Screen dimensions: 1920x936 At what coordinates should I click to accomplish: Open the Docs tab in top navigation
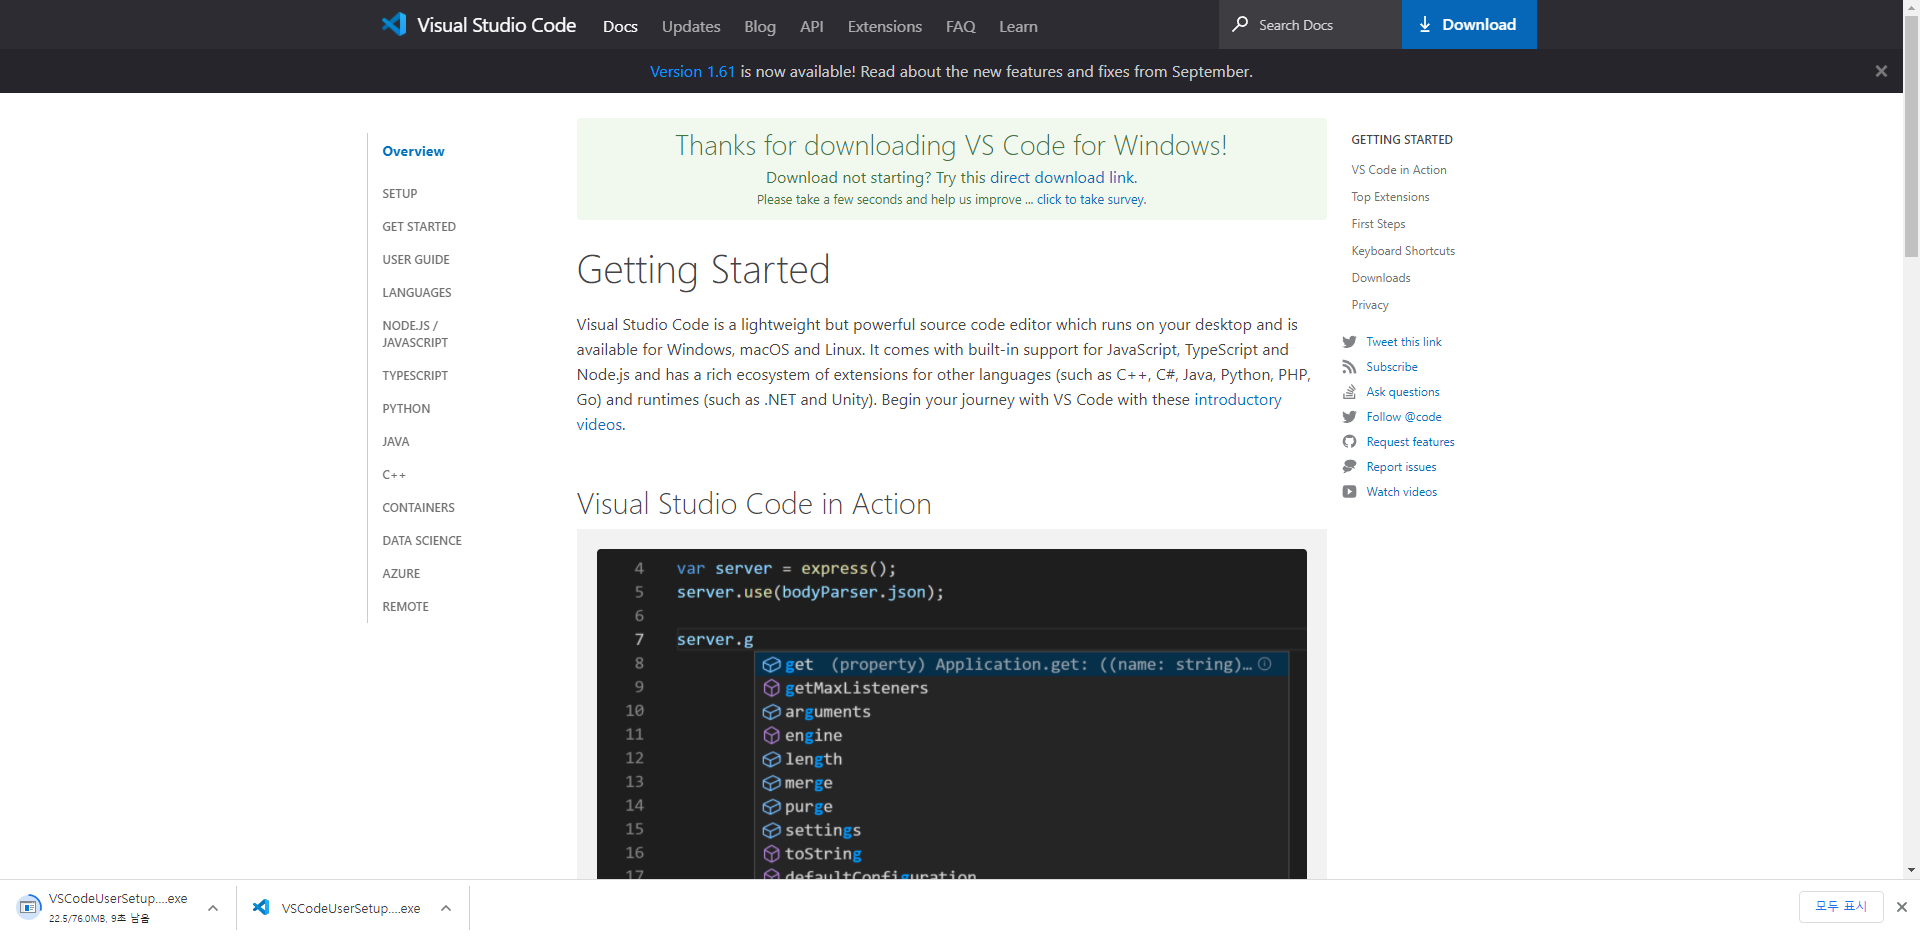tap(620, 26)
